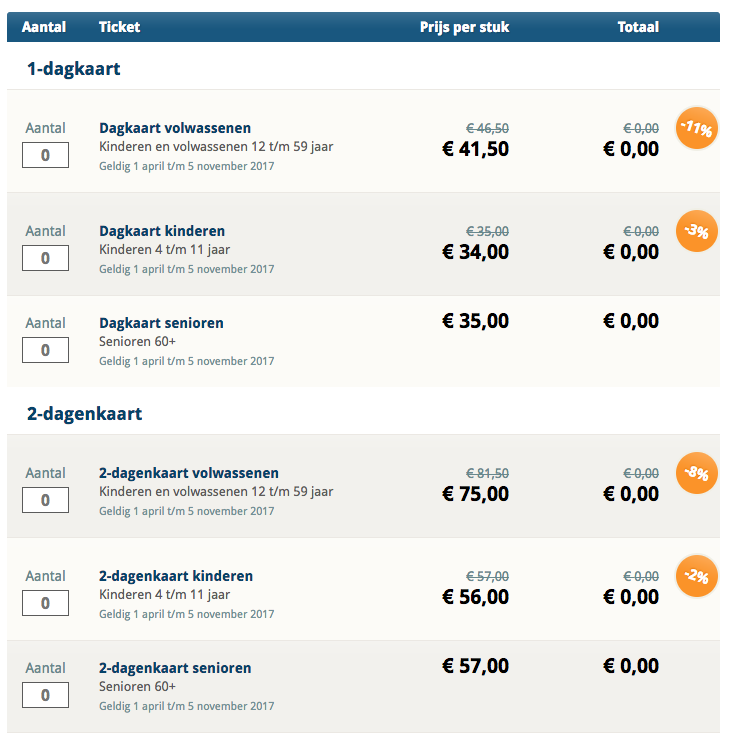Image resolution: width=731 pixels, height=744 pixels.
Task: Open the 2-dagenkaart volwassenen ticket title
Action: (189, 473)
